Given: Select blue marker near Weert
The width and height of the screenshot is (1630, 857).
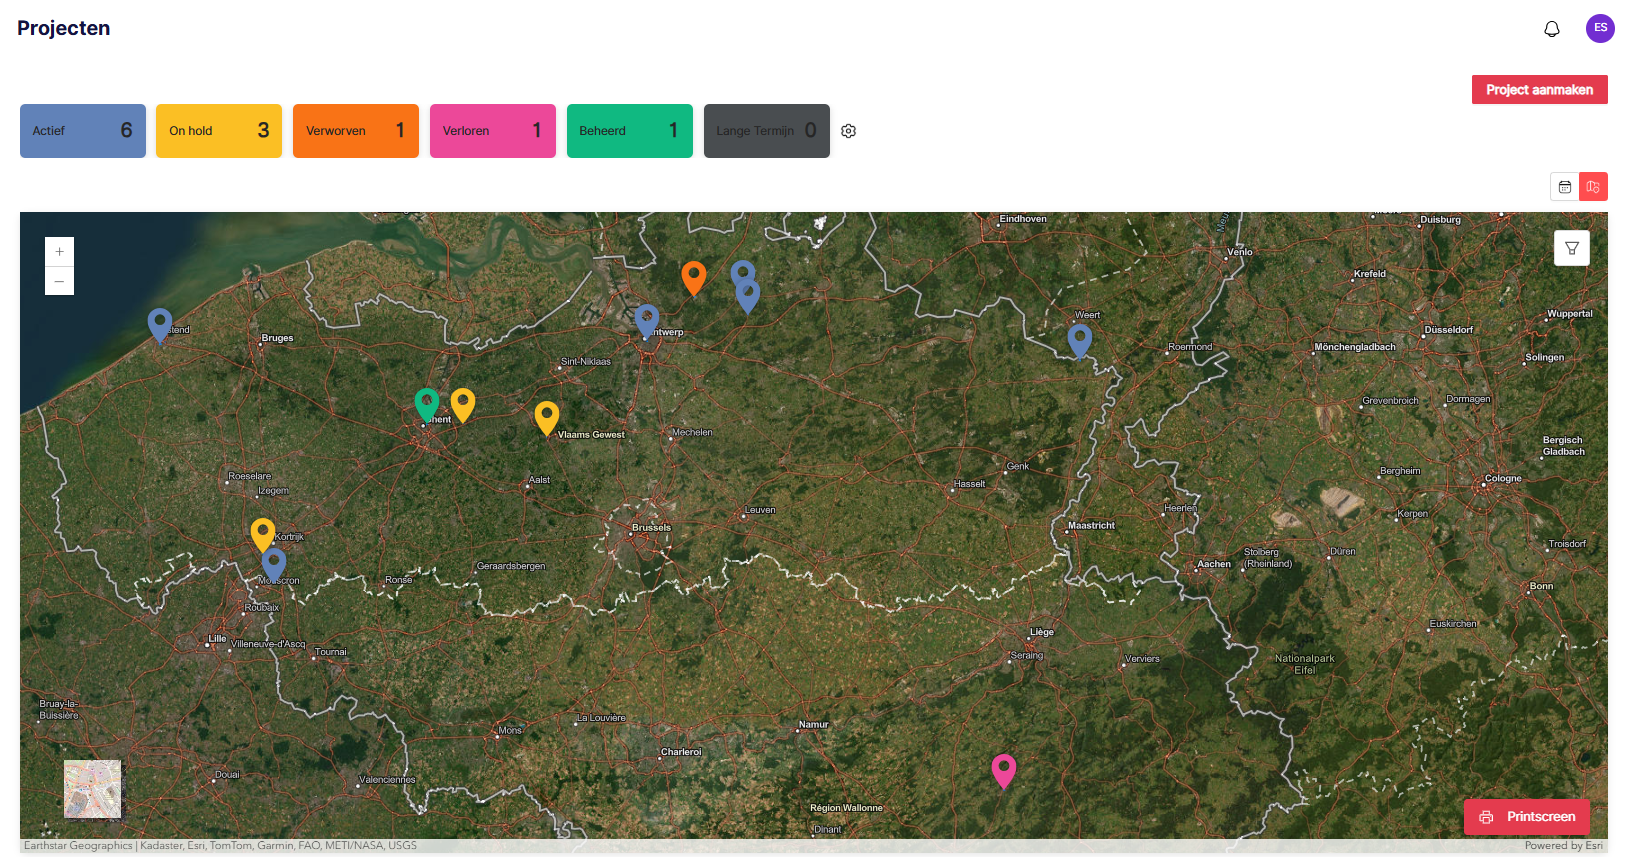Looking at the screenshot, I should point(1080,341).
